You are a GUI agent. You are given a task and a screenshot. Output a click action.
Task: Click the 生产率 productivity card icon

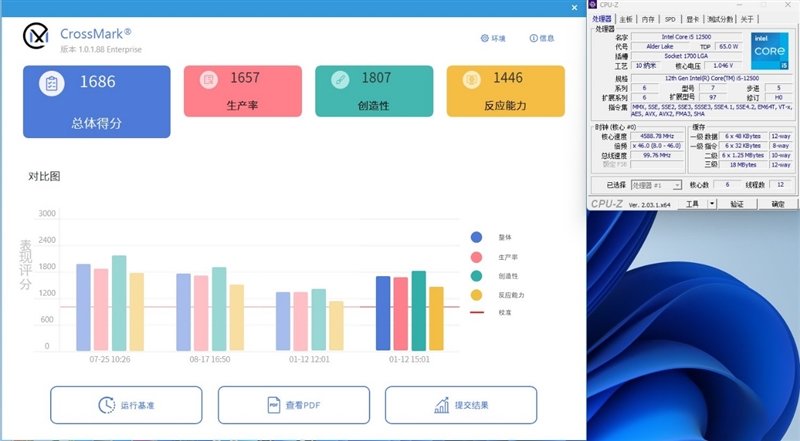coord(209,79)
